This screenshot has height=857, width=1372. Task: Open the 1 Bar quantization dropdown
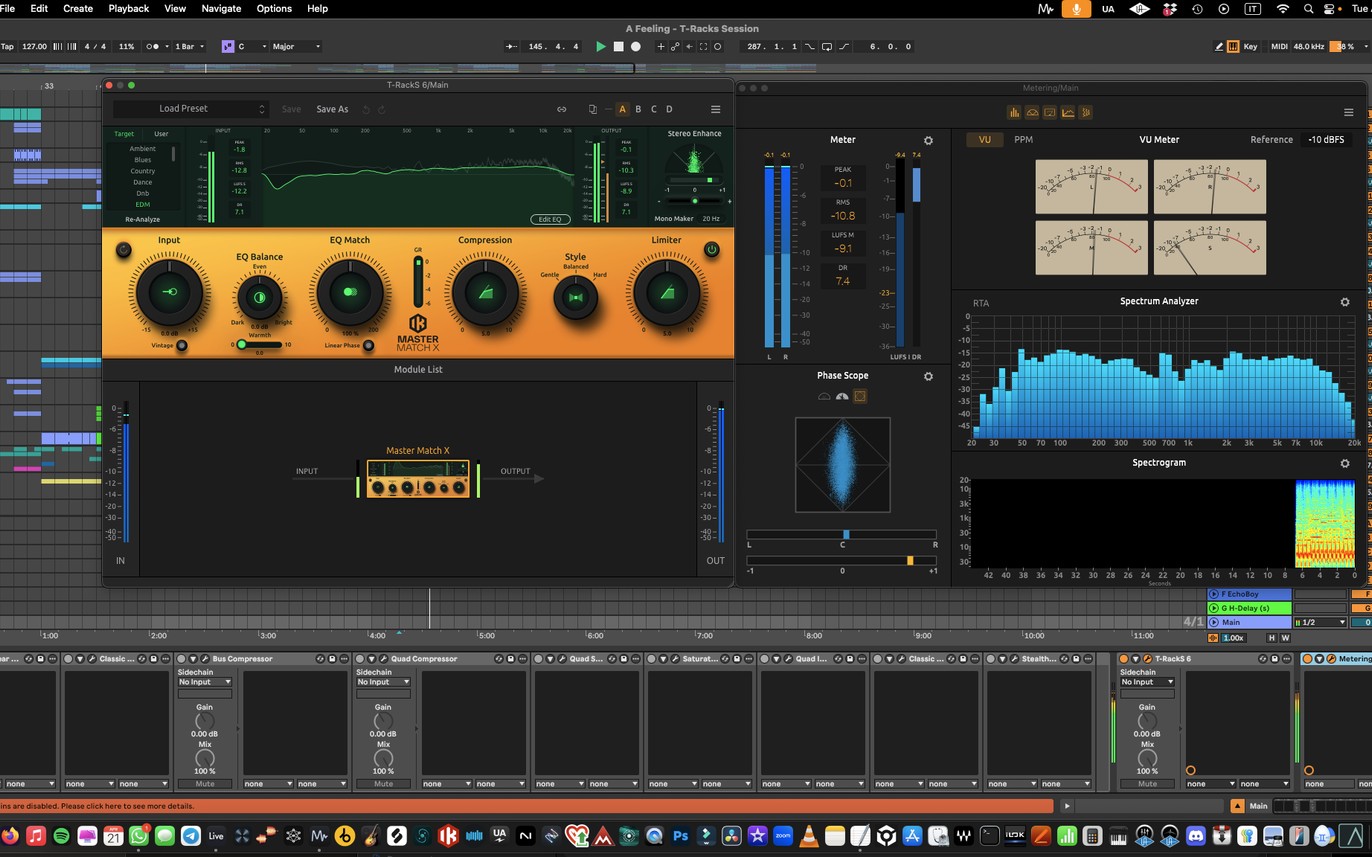tap(190, 46)
